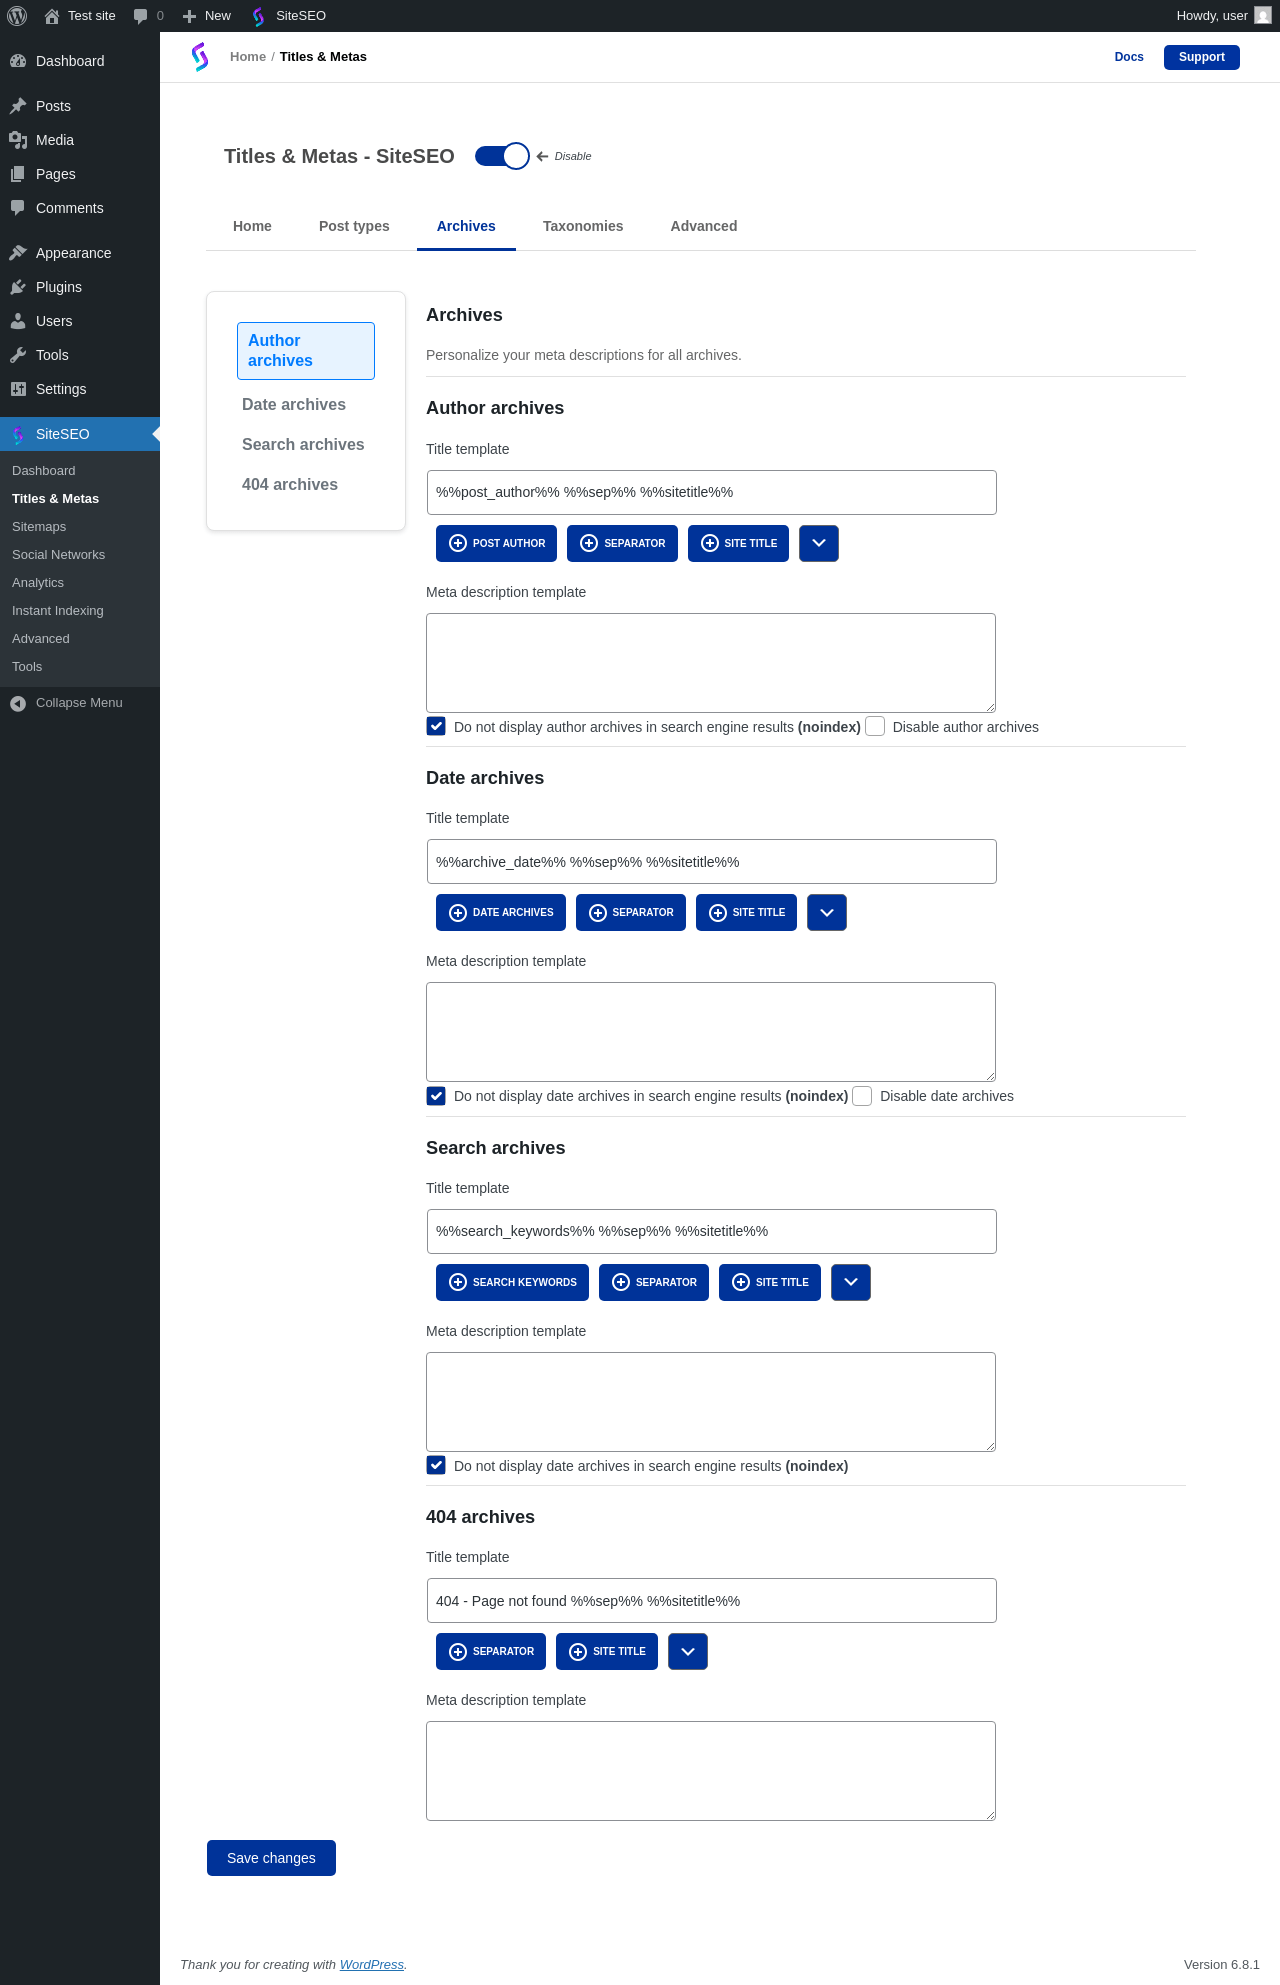Select Author archives in side navigation

tap(306, 351)
